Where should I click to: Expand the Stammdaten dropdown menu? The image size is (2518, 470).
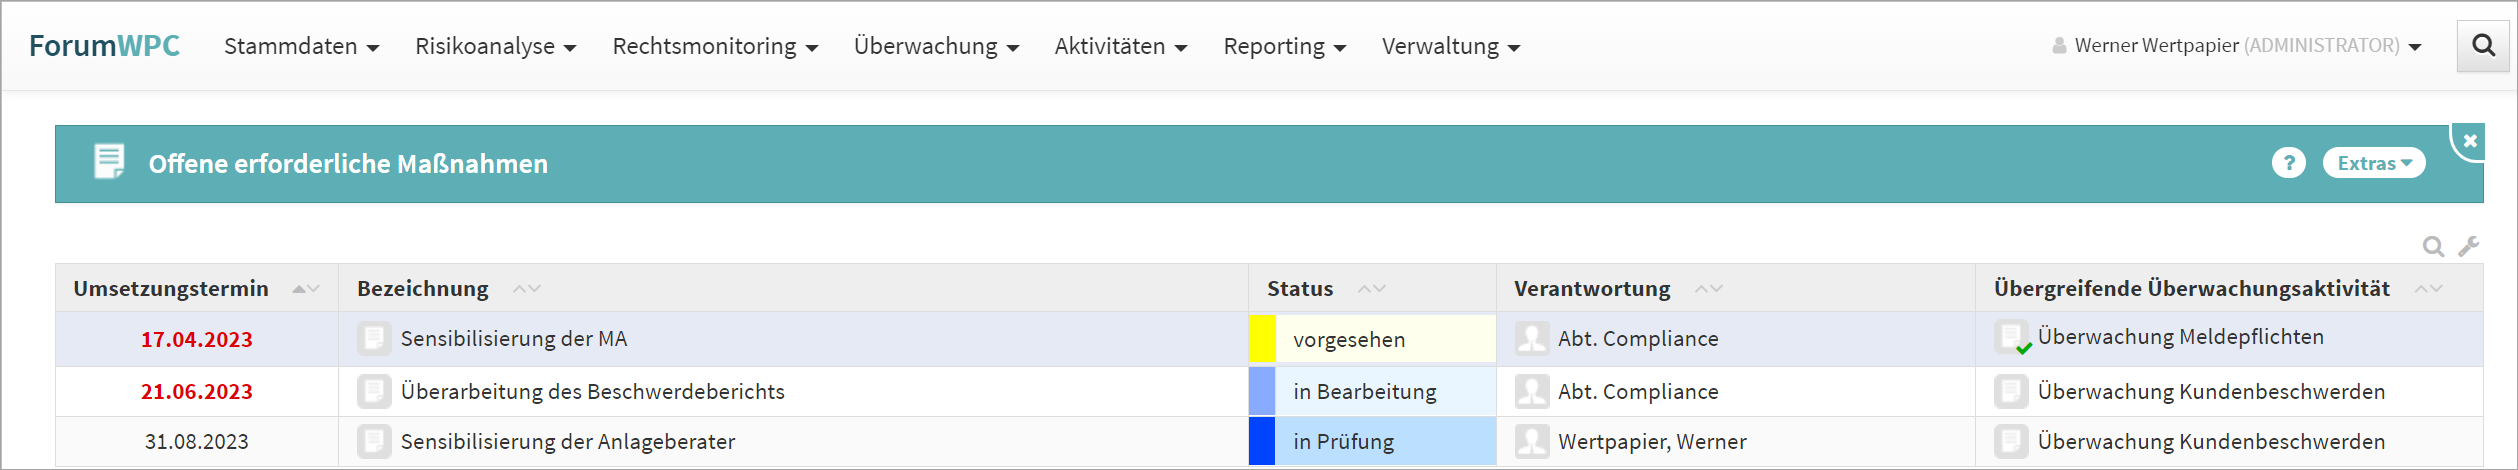[301, 47]
